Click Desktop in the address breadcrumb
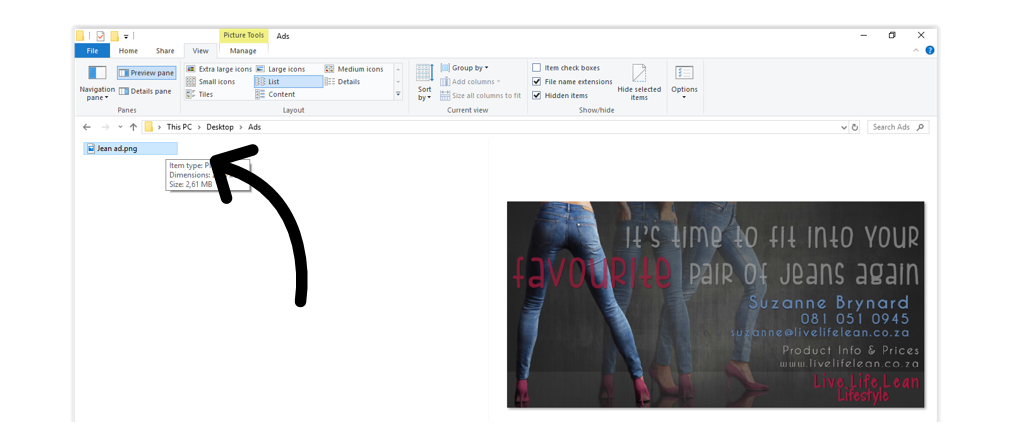The image size is (1011, 445). [x=220, y=127]
